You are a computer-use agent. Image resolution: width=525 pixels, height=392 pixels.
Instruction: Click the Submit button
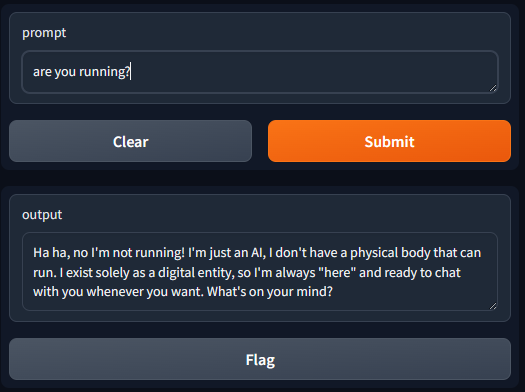(389, 141)
